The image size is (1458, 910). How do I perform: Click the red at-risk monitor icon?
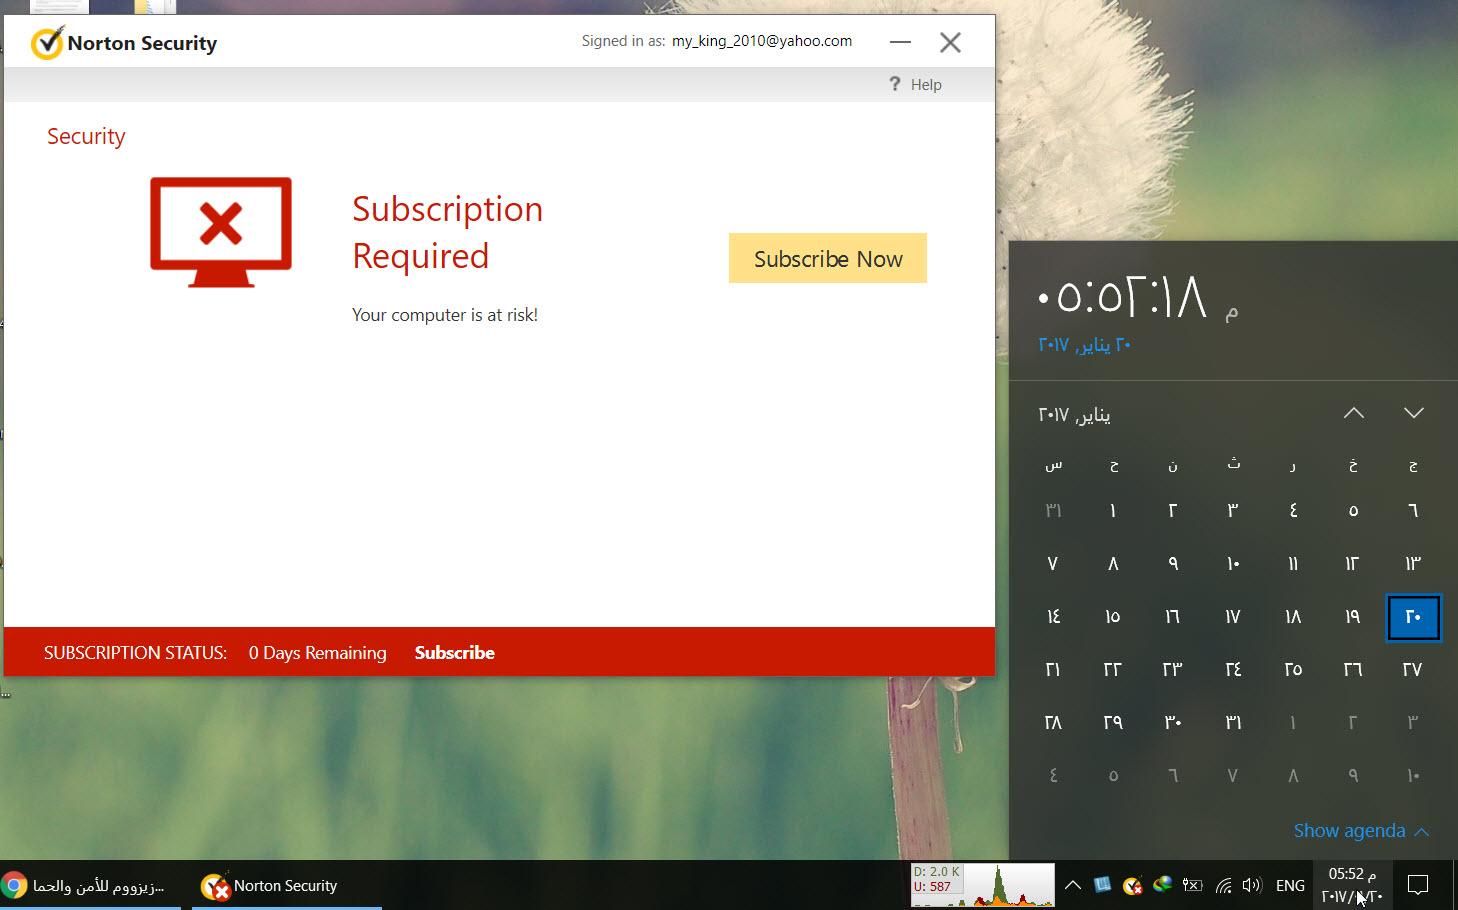221,232
